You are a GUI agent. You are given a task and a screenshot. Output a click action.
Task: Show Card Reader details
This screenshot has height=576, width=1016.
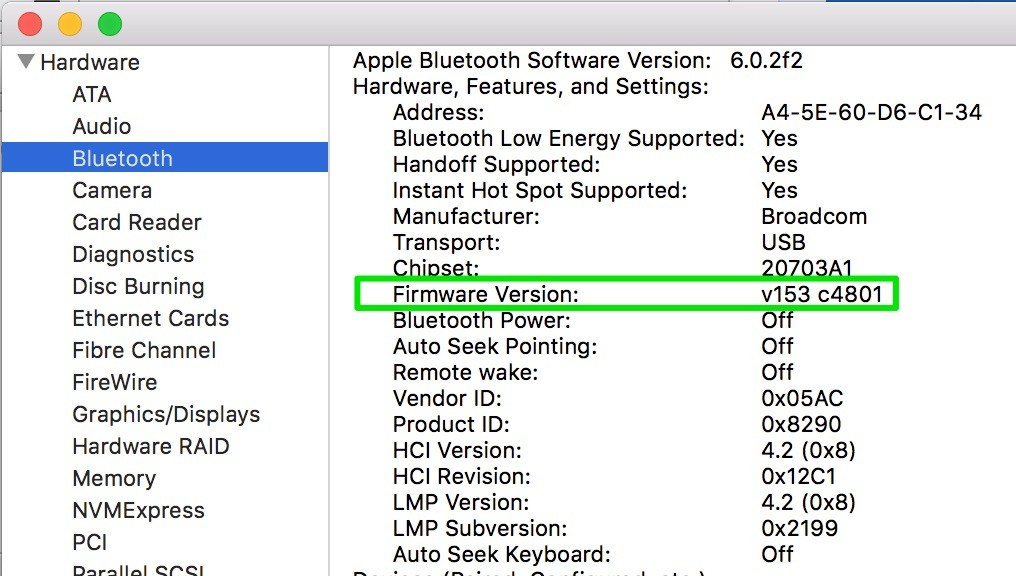click(x=137, y=223)
